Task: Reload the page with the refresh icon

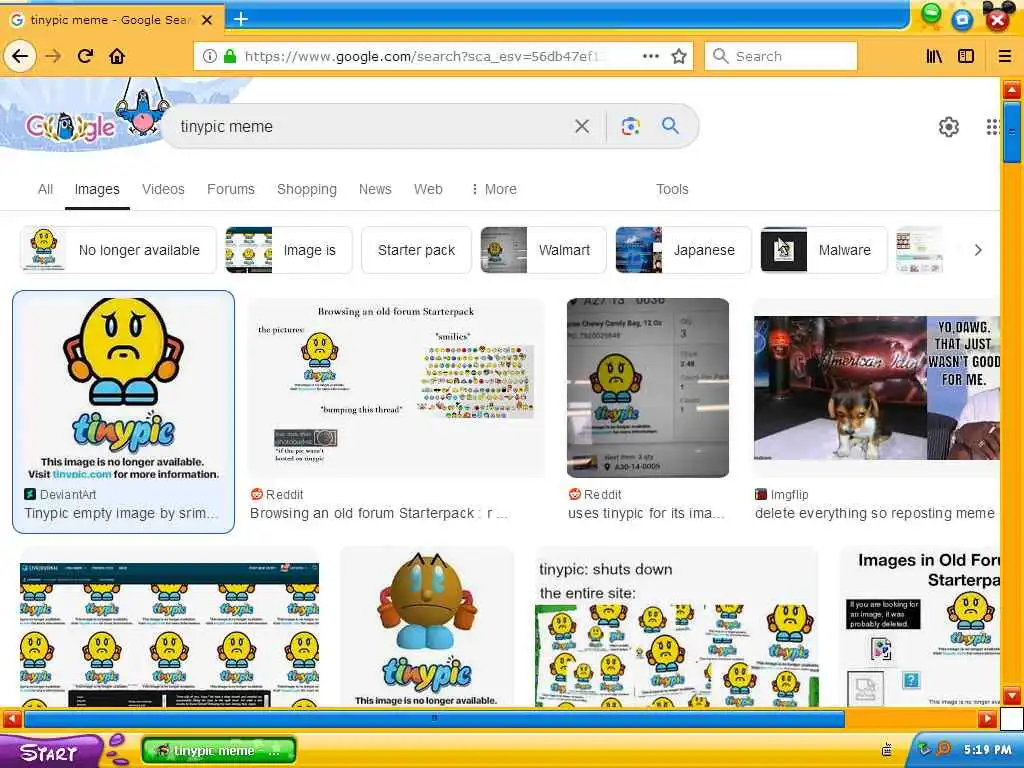Action: 85,56
